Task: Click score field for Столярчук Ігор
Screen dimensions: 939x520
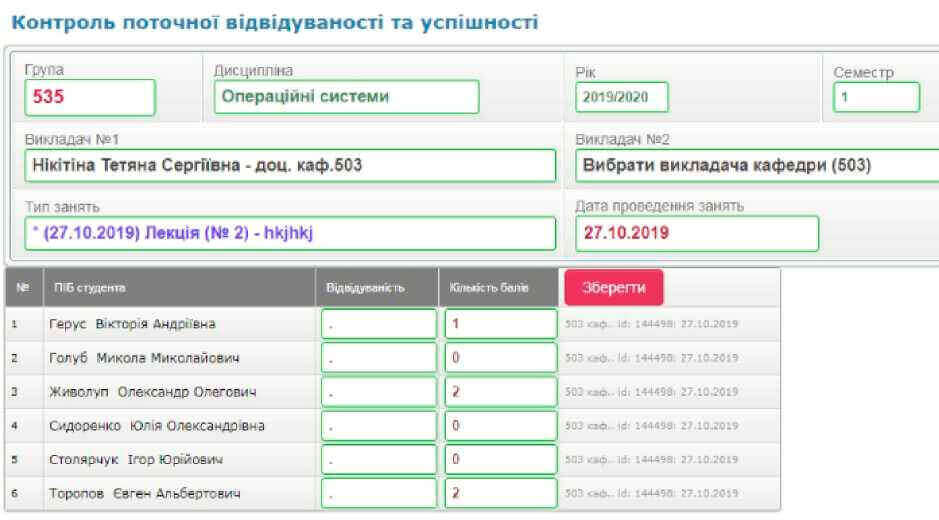Action: coord(501,460)
